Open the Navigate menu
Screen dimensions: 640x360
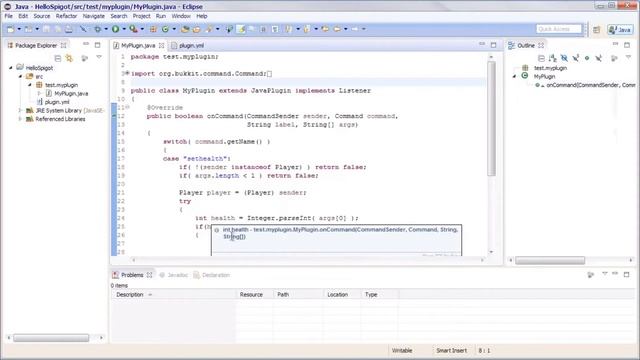click(93, 16)
